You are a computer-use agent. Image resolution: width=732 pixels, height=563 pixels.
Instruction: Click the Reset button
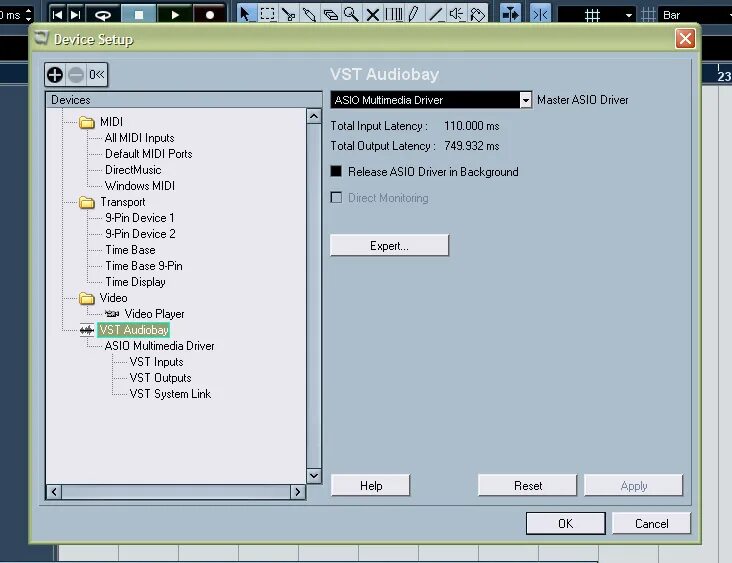click(x=528, y=486)
